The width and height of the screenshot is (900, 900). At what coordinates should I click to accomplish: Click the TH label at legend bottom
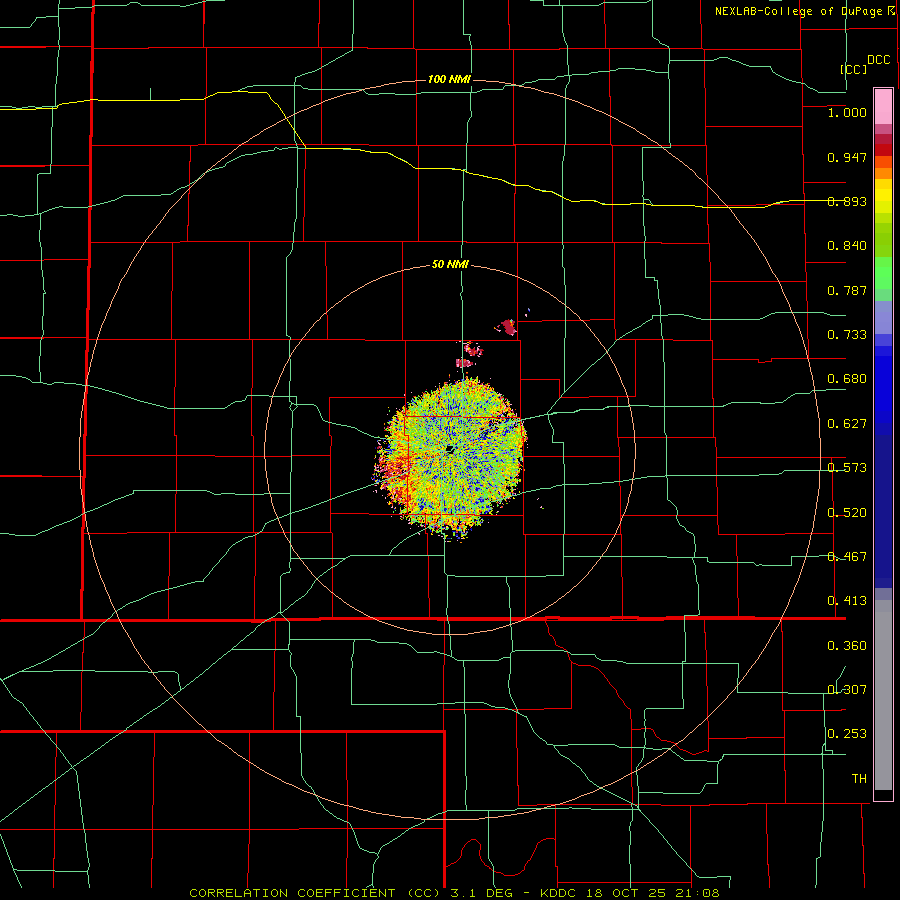point(859,779)
